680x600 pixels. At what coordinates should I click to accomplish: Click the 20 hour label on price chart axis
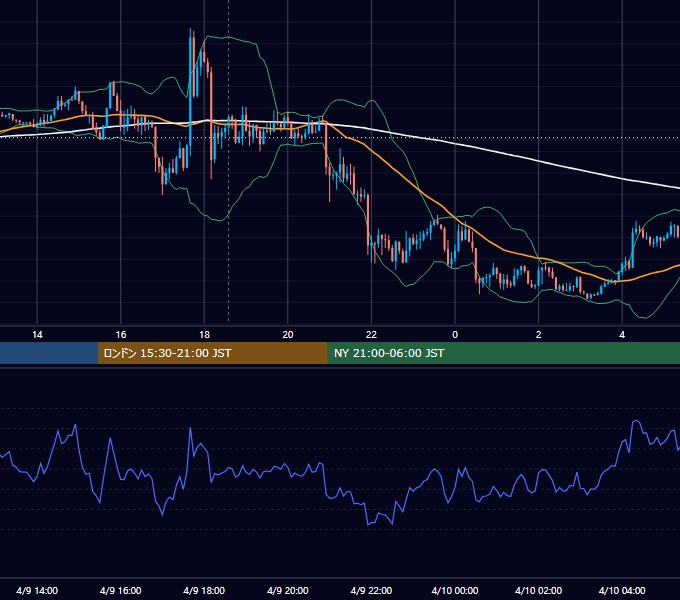[x=288, y=335]
